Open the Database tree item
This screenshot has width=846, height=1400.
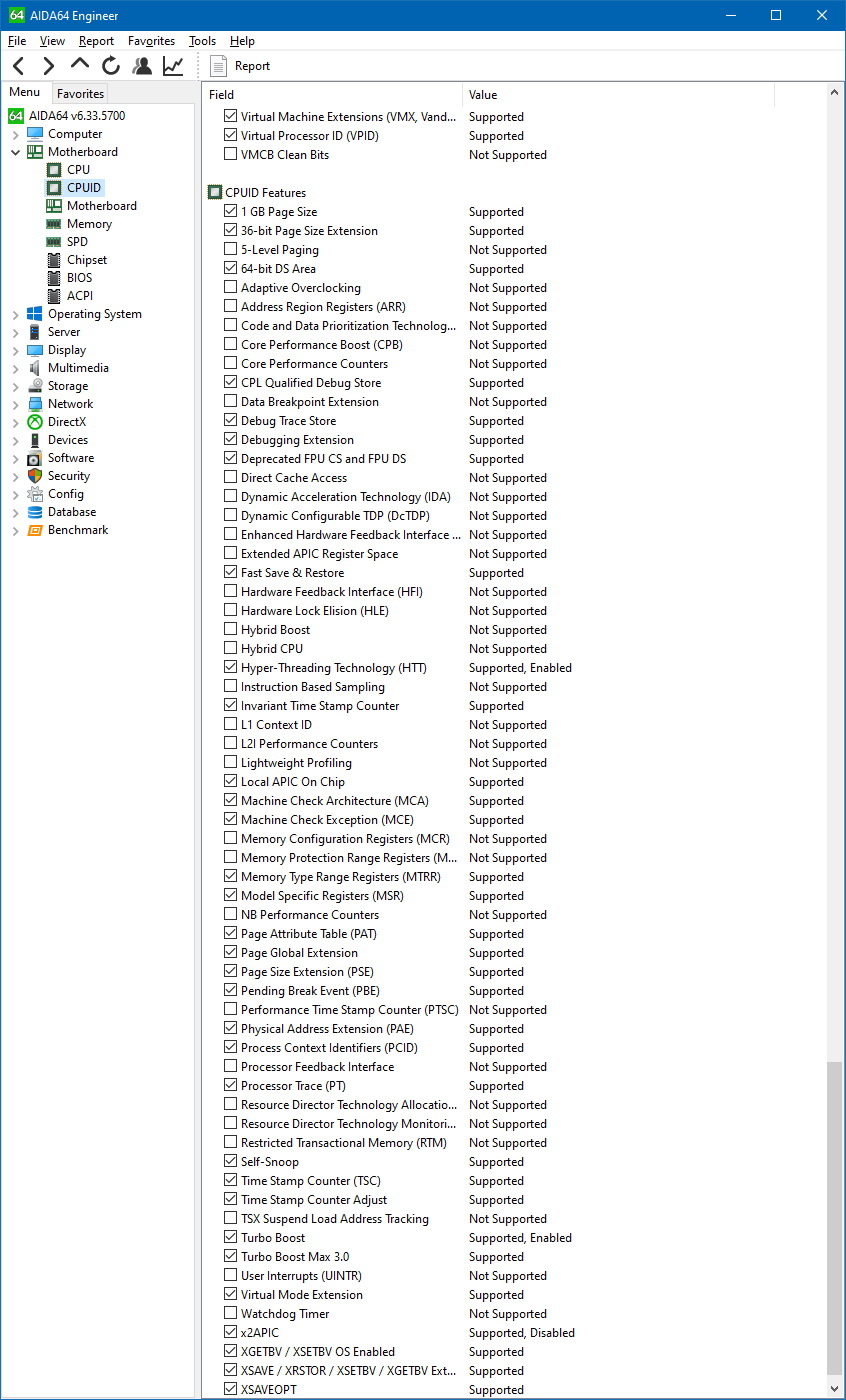tap(72, 512)
